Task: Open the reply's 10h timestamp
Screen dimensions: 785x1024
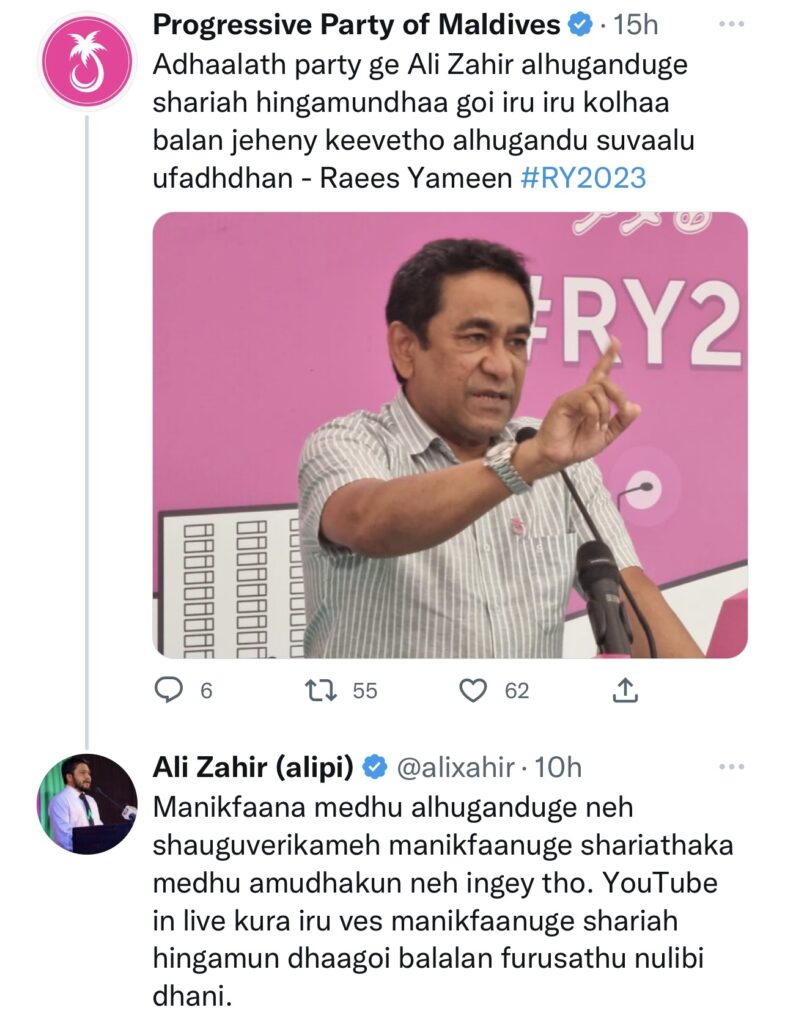Action: [x=559, y=768]
